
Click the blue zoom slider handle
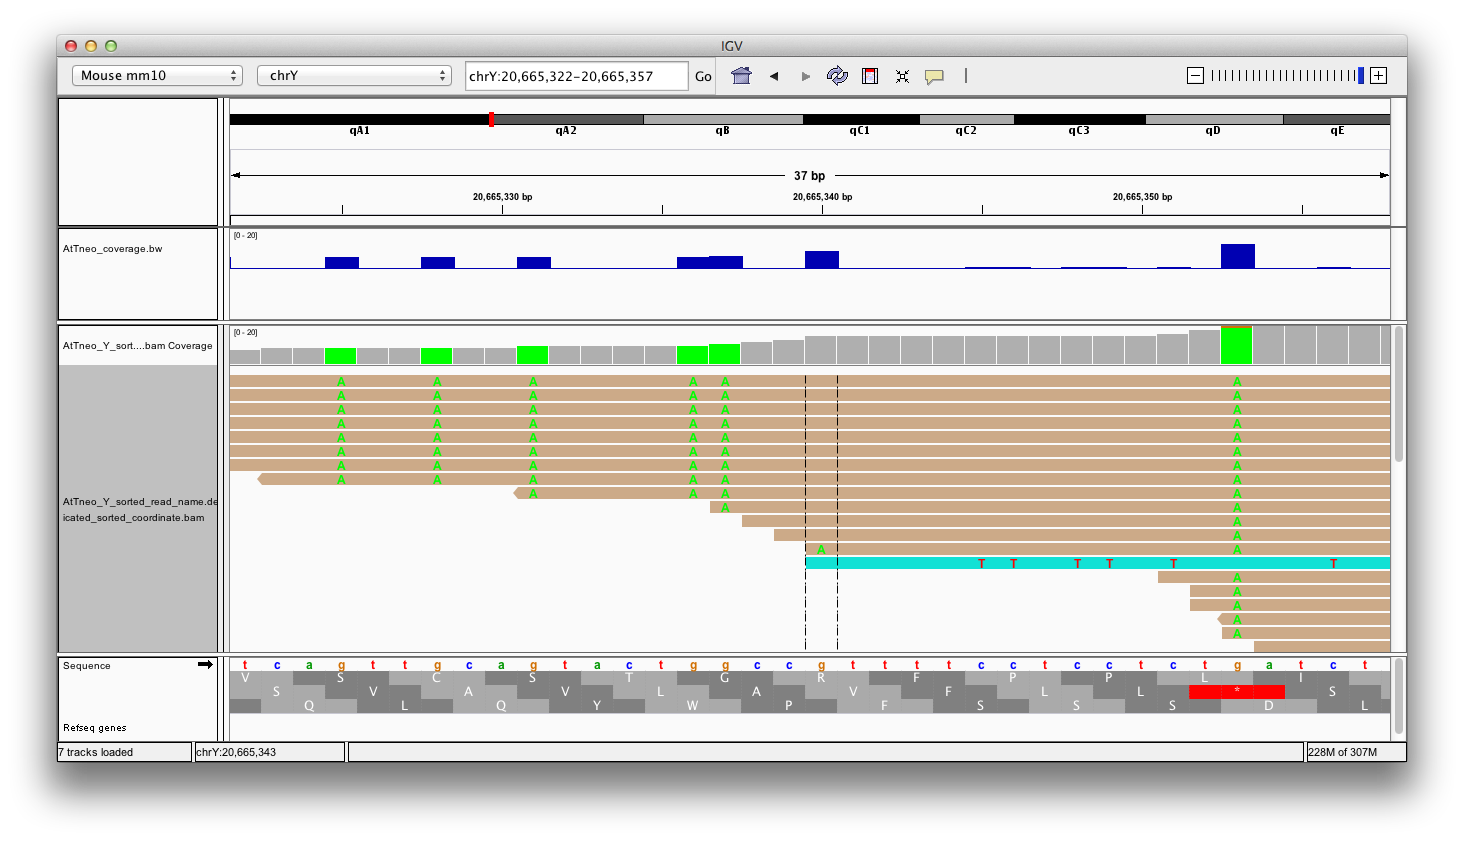[x=1360, y=76]
